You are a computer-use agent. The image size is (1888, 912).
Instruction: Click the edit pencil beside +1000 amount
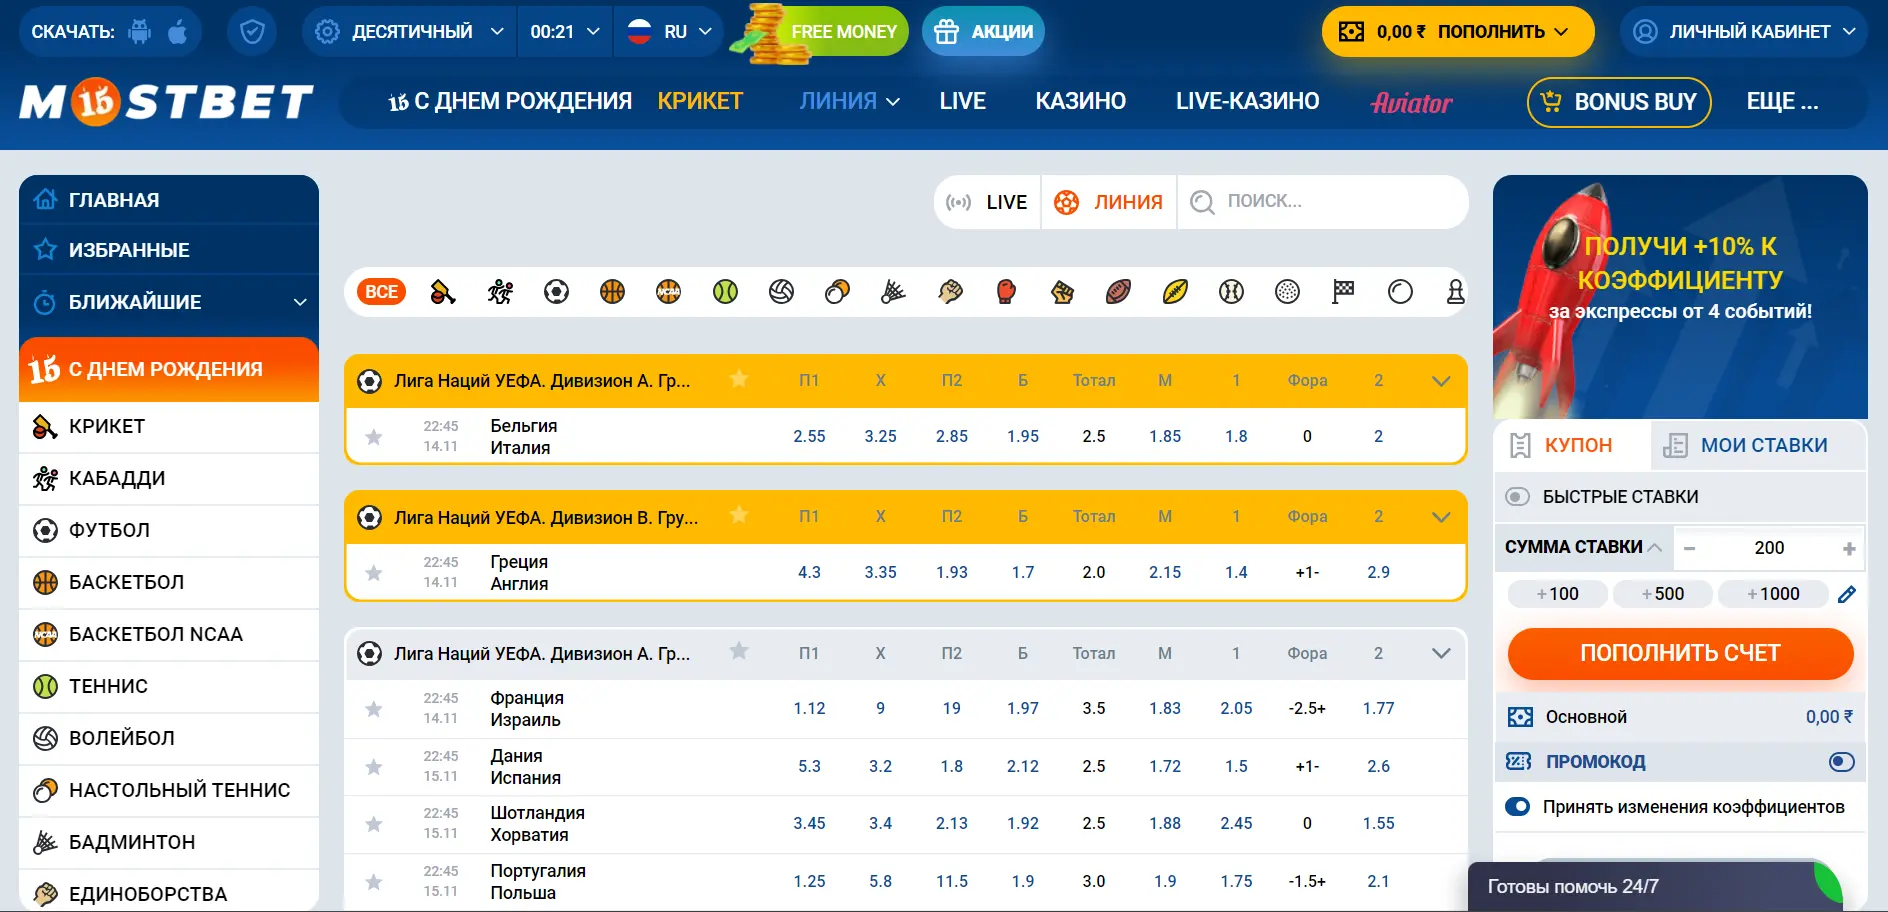pos(1847,594)
